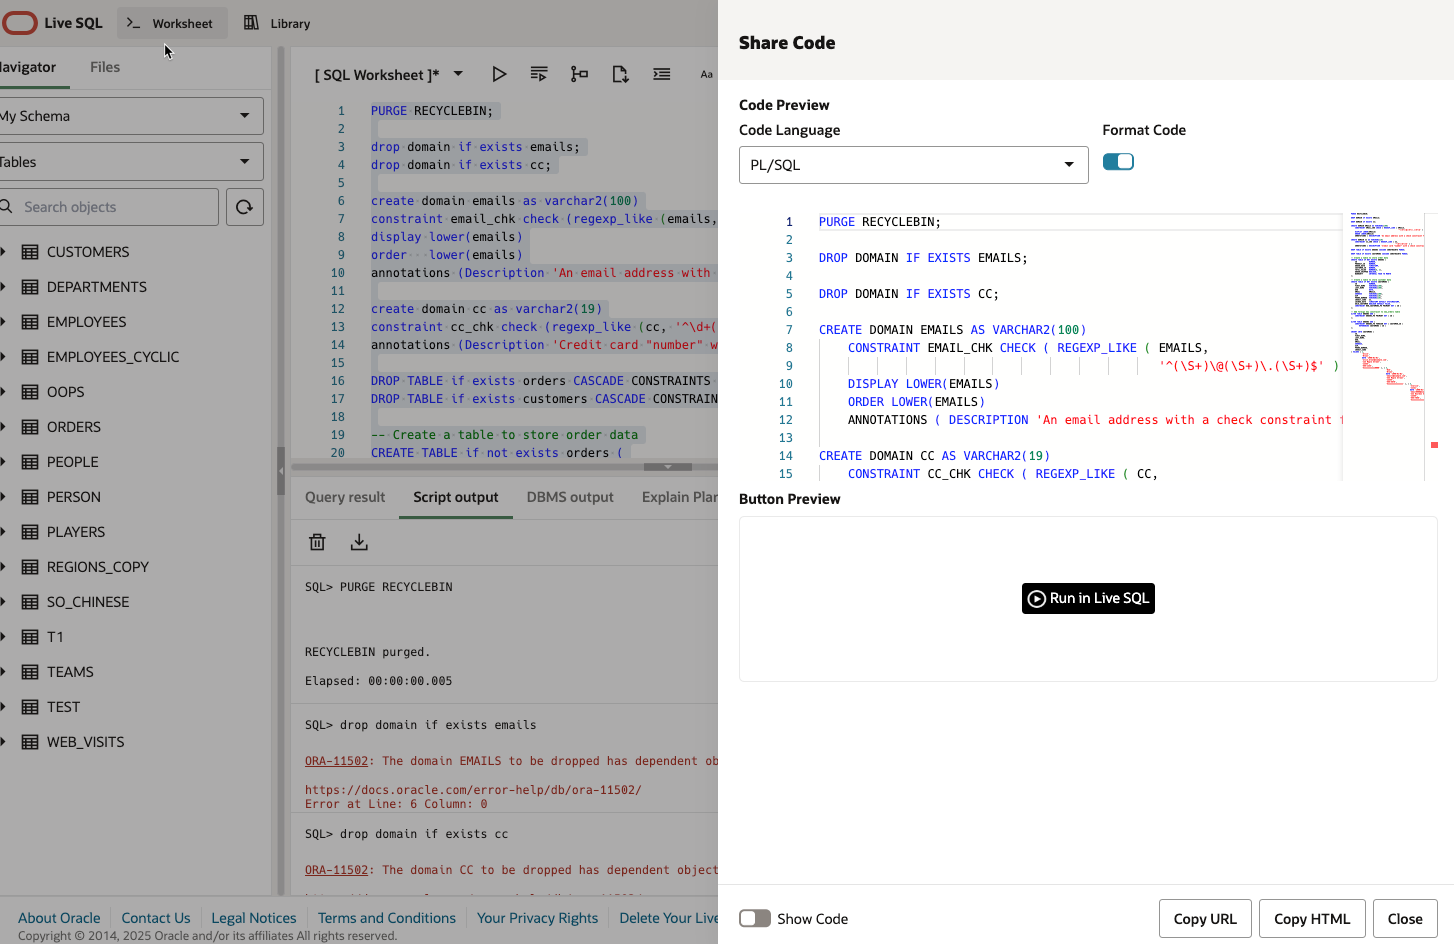Screen dimensions: 1454x944
Task: Click the Worksheet prompt icon
Action: pyautogui.click(x=133, y=22)
